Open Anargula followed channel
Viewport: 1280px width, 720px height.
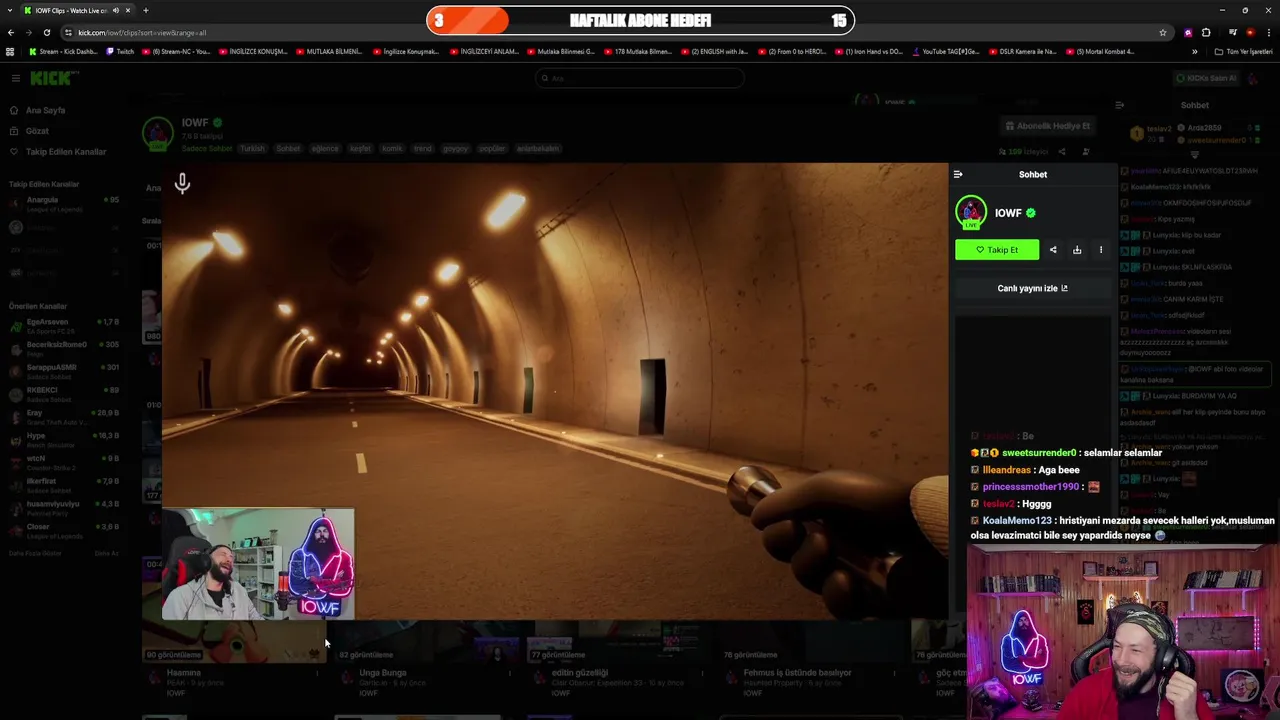point(64,203)
